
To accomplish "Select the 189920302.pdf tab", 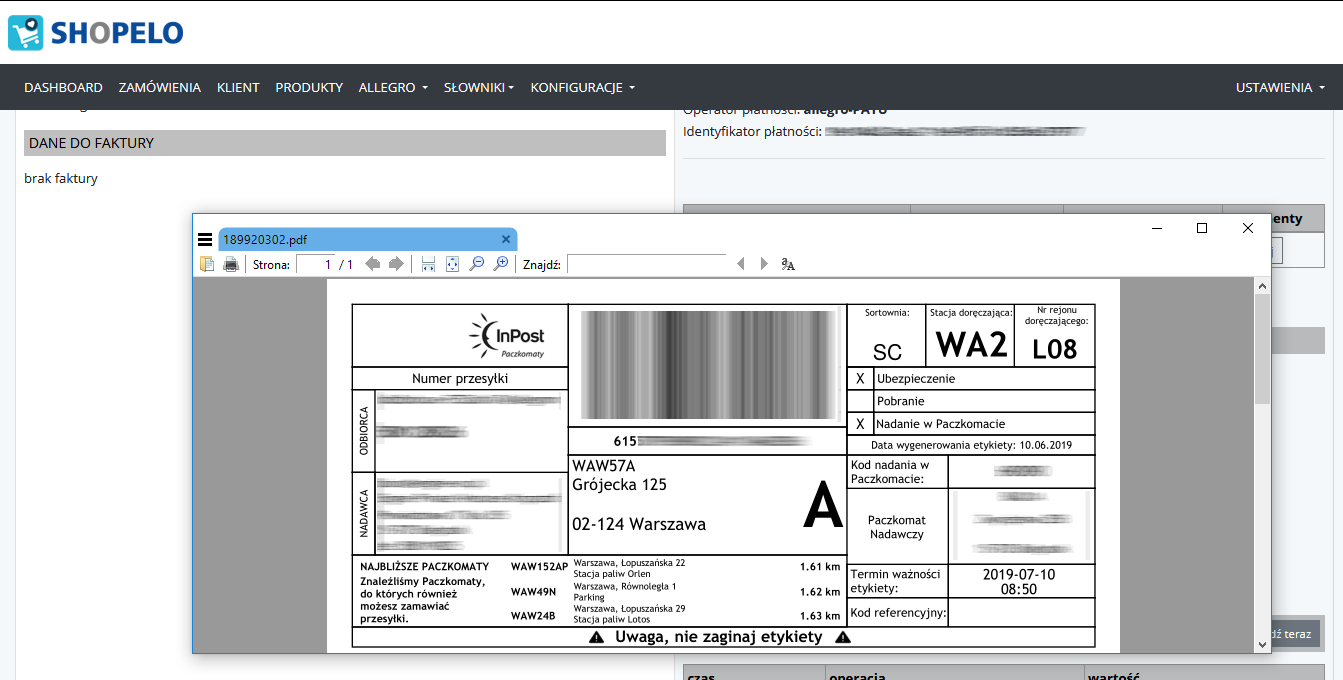I will (265, 240).
